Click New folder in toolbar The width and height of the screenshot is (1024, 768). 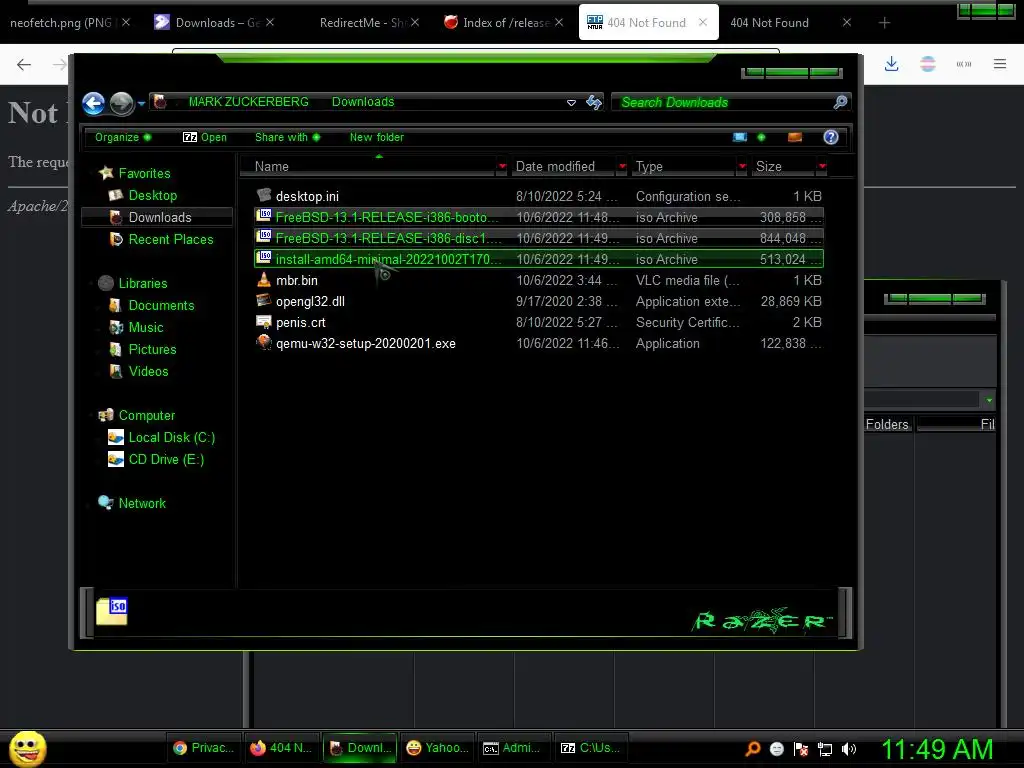click(x=376, y=137)
